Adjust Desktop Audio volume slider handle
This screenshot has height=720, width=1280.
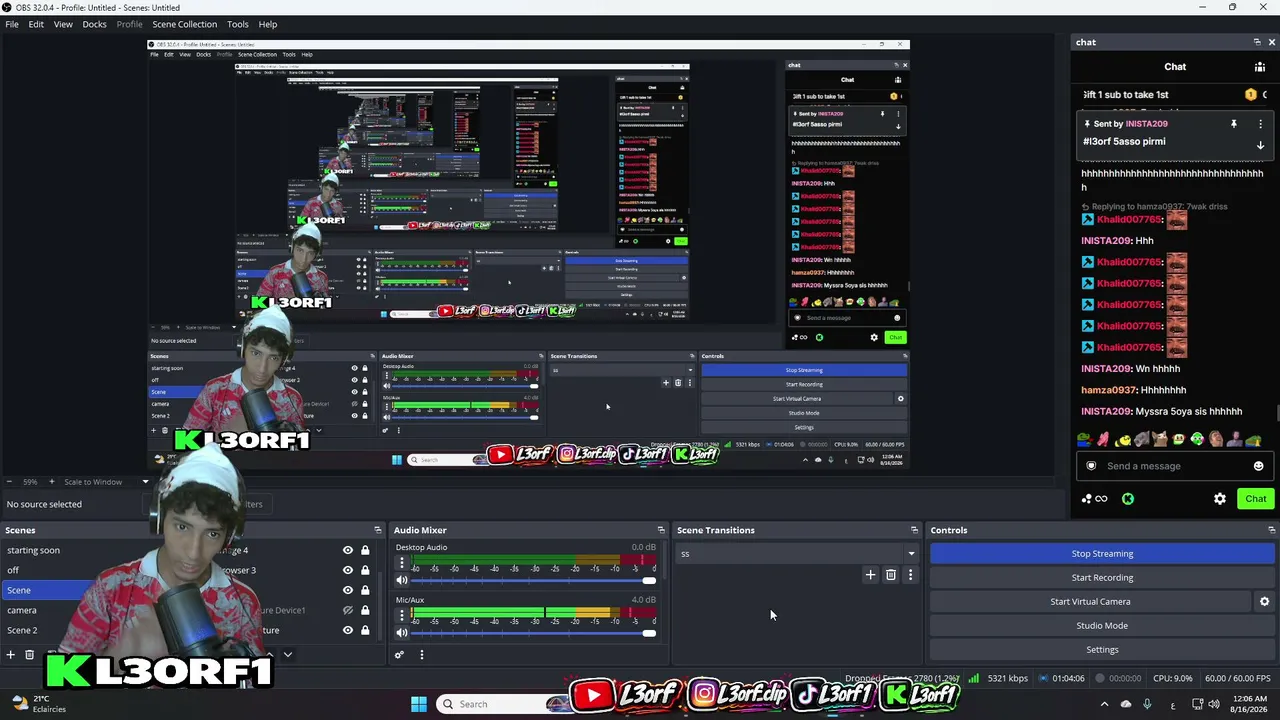click(x=649, y=580)
